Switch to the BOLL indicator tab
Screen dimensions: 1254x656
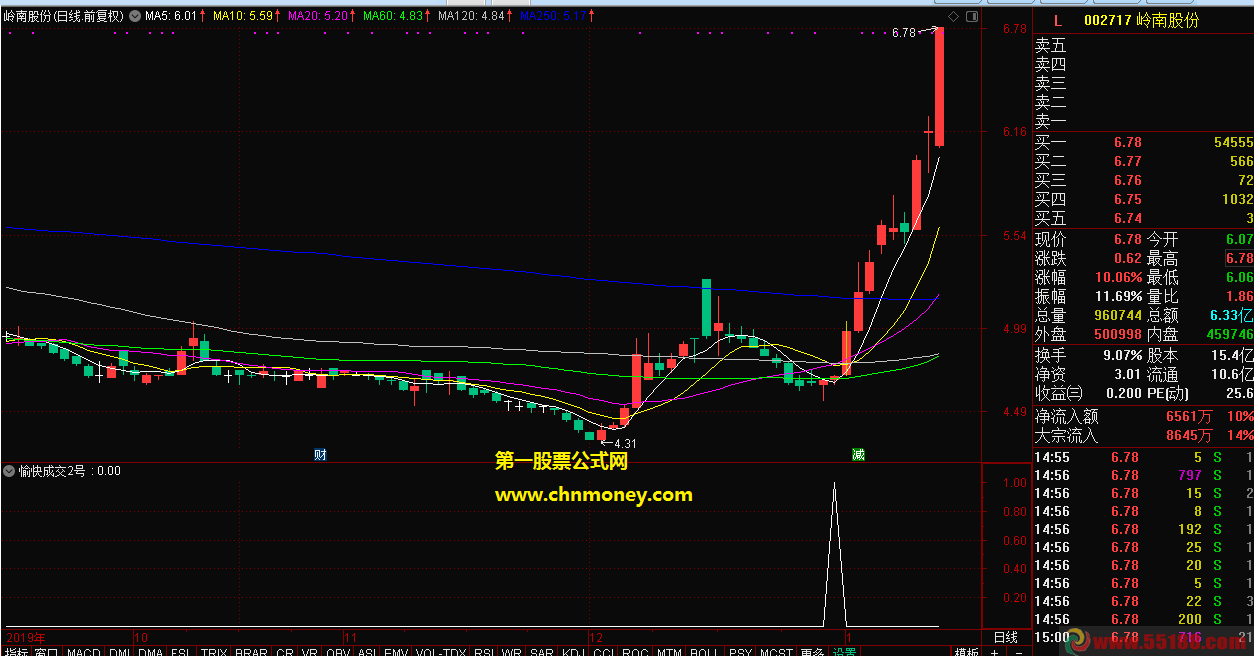704,652
